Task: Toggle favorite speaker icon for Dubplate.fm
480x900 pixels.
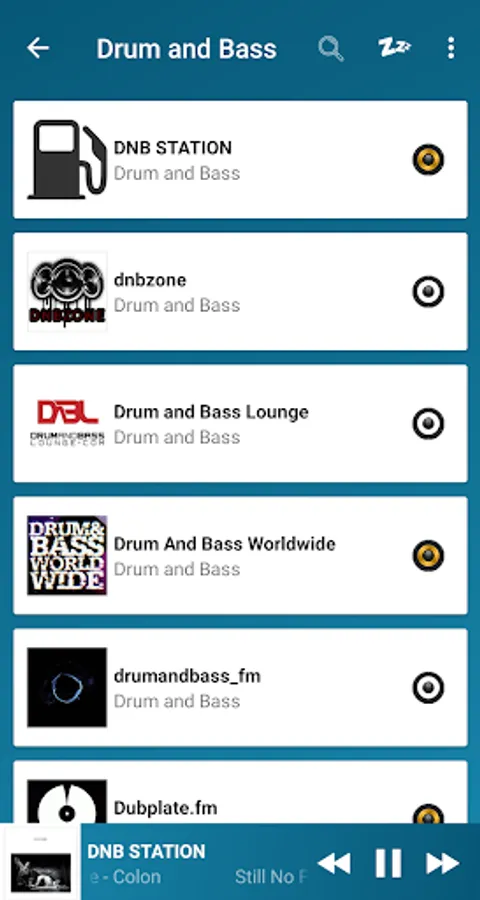Action: point(428,814)
